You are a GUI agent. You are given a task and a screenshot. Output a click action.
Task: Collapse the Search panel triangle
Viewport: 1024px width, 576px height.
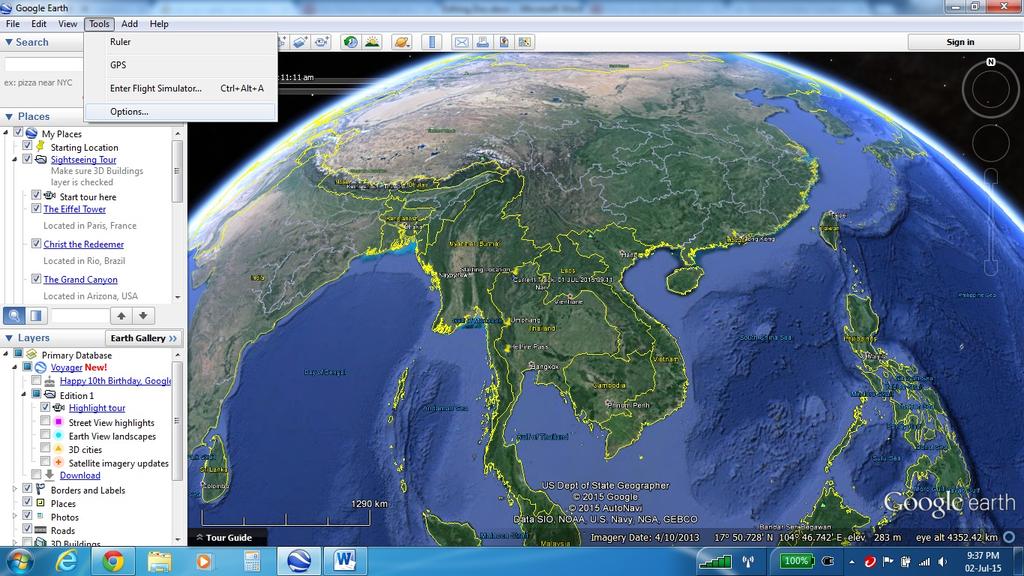point(8,42)
